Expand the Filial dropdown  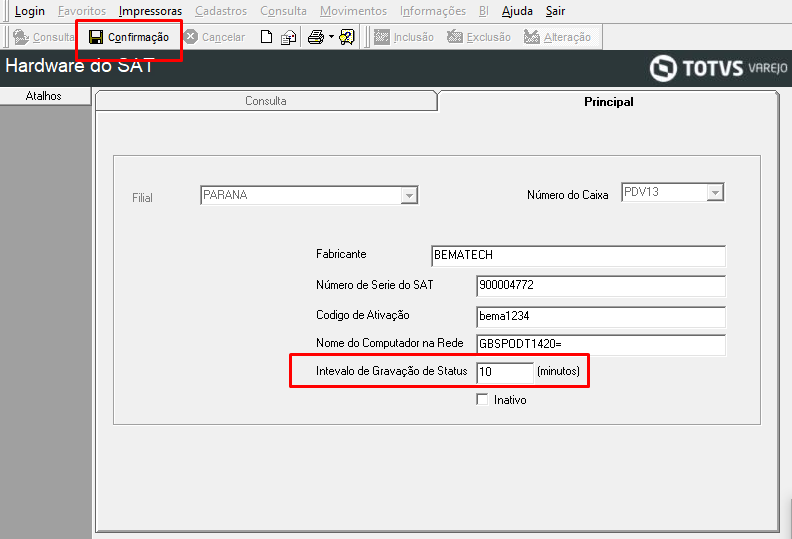(x=409, y=195)
